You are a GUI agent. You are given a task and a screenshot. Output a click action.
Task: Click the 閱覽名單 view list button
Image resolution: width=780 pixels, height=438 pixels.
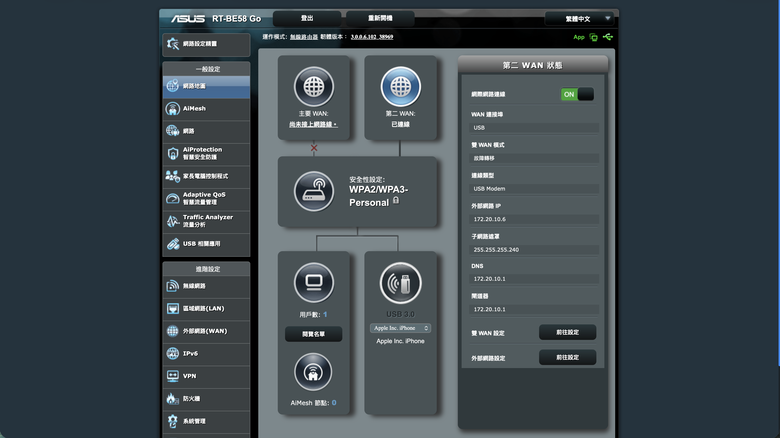coord(313,334)
